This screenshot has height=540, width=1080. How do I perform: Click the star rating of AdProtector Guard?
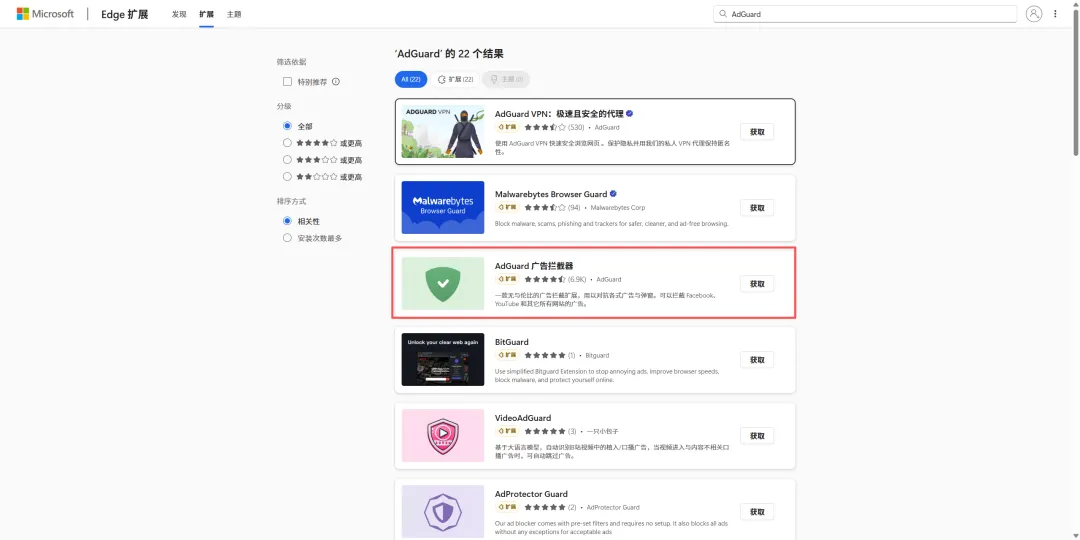click(x=545, y=508)
